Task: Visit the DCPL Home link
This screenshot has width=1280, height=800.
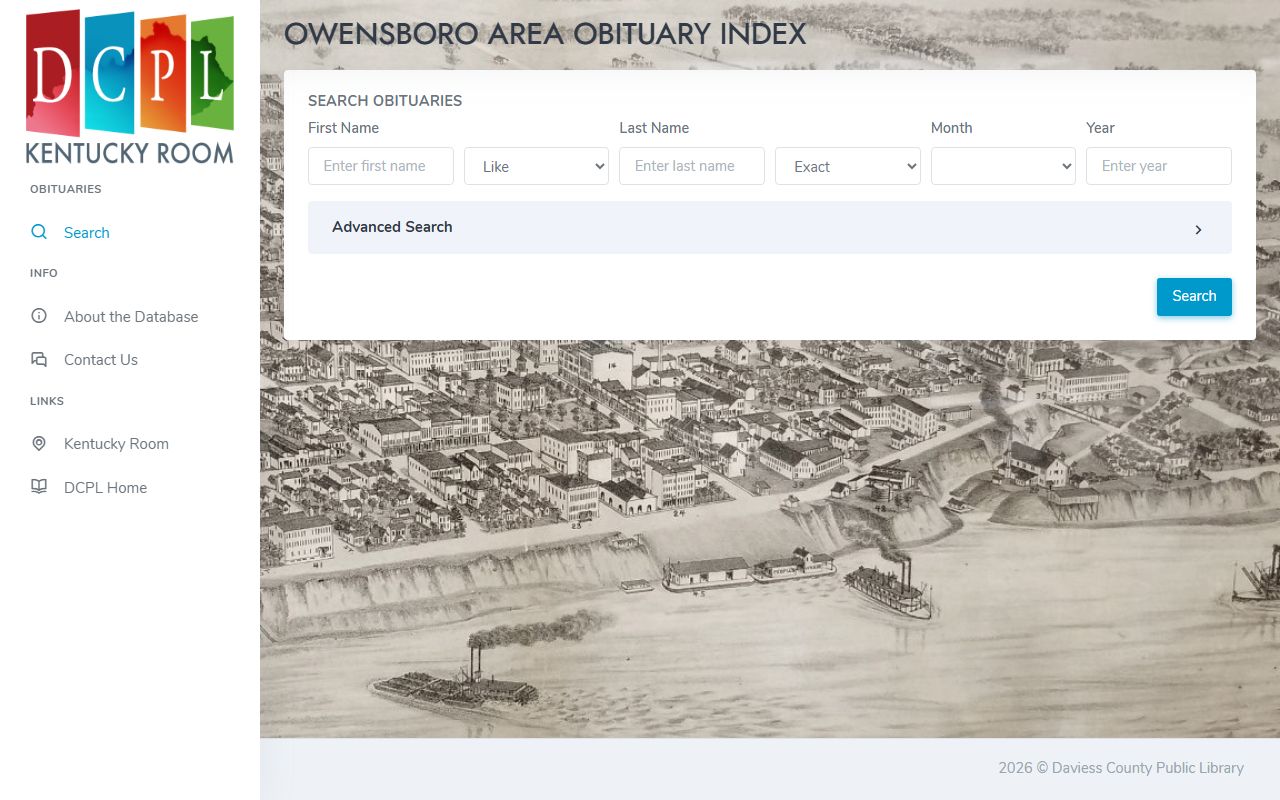Action: coord(105,488)
